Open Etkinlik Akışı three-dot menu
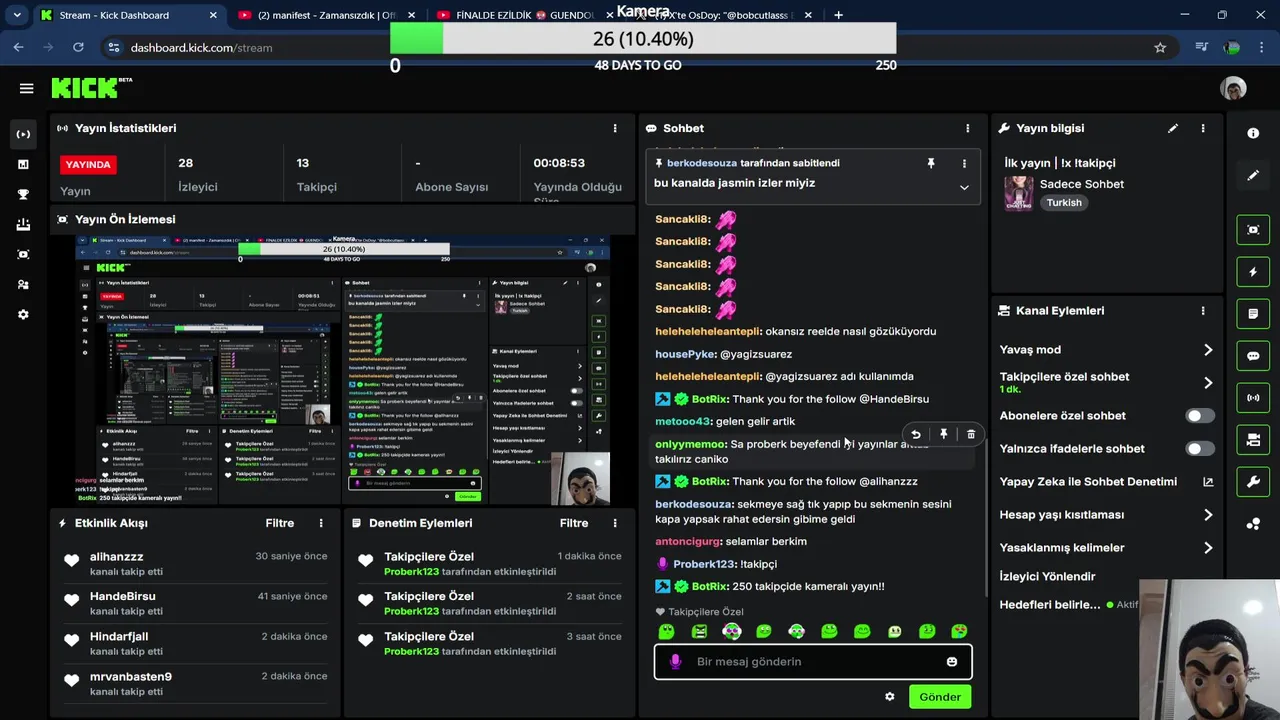The image size is (1280, 720). [321, 523]
